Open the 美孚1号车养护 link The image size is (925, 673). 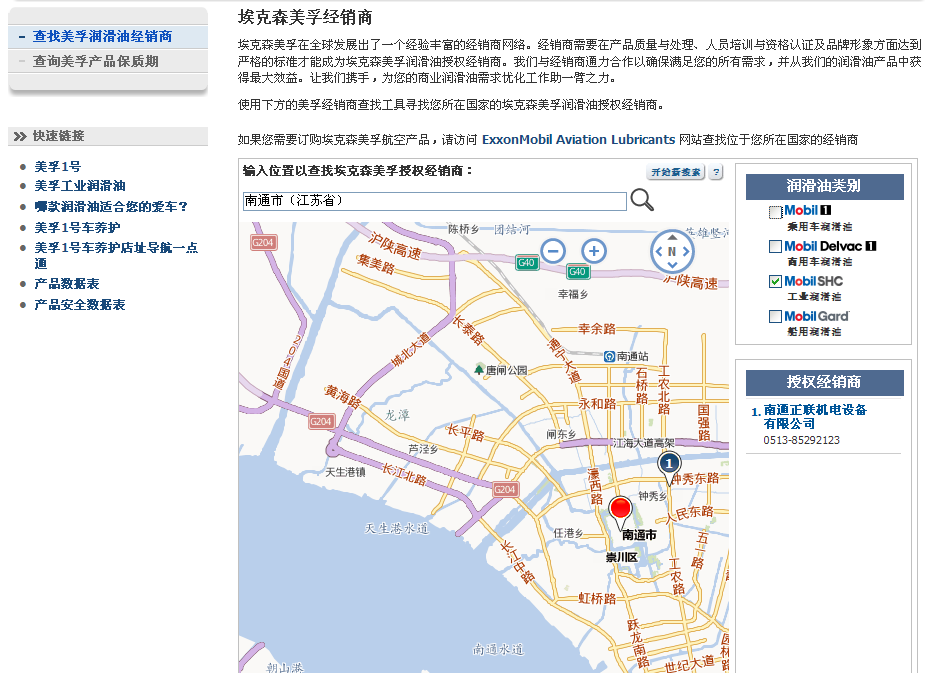click(x=77, y=228)
